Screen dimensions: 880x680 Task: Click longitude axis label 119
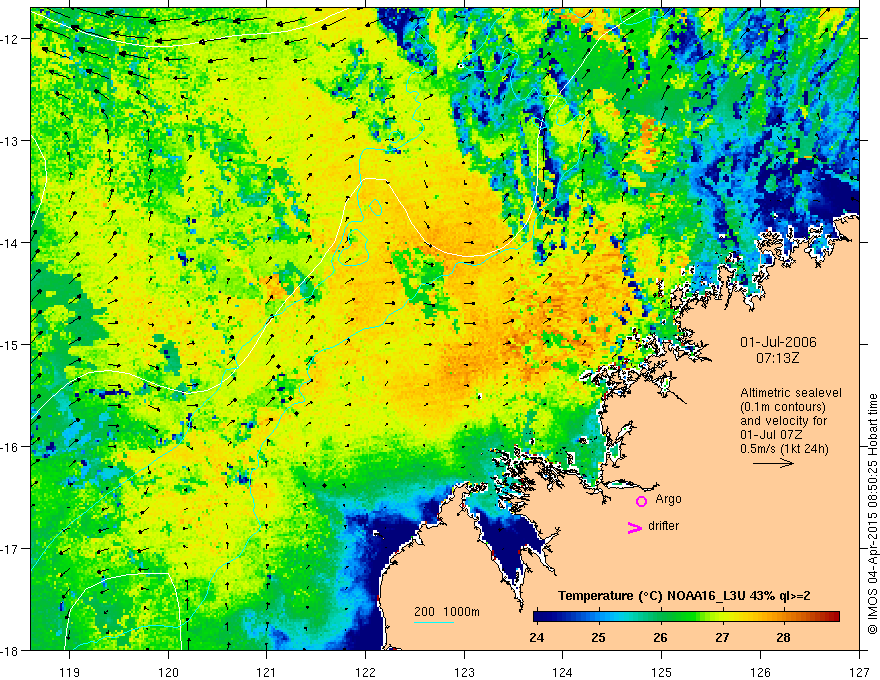70,671
